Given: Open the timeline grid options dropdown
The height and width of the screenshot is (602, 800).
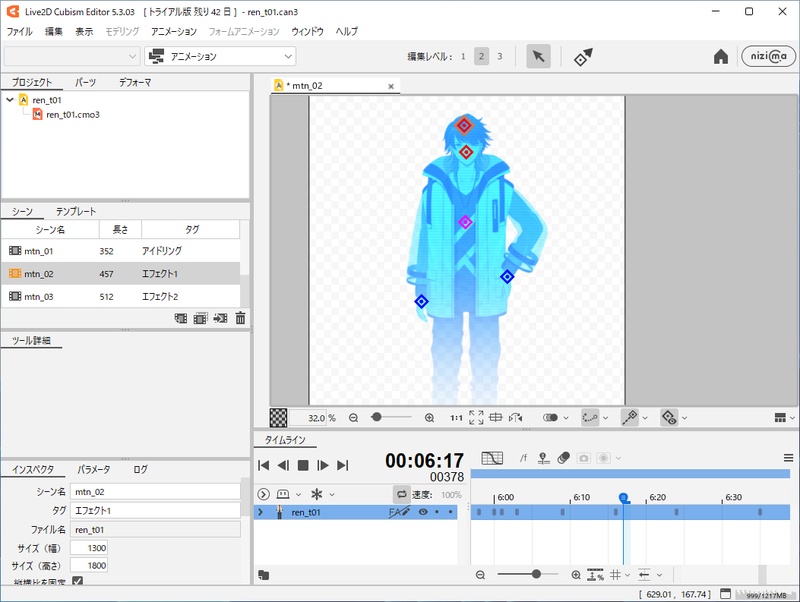Looking at the screenshot, I should click(628, 575).
